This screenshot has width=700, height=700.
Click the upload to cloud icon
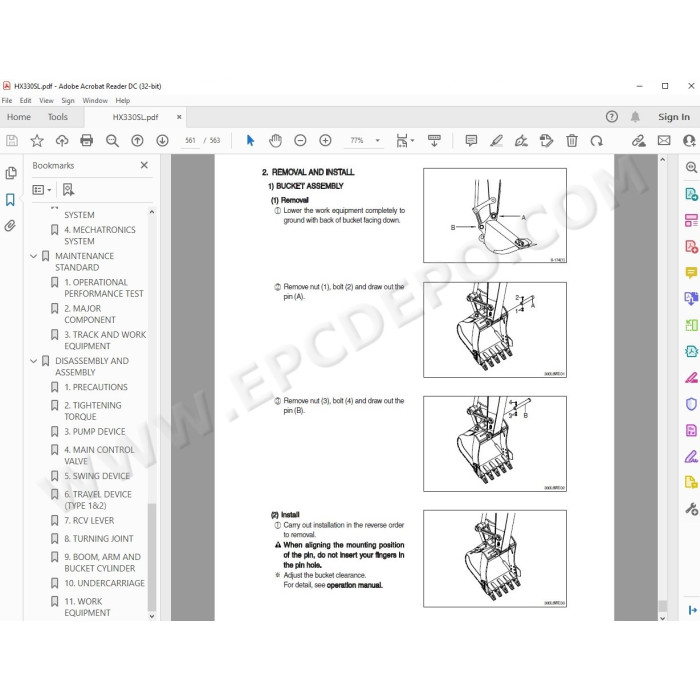coord(62,141)
